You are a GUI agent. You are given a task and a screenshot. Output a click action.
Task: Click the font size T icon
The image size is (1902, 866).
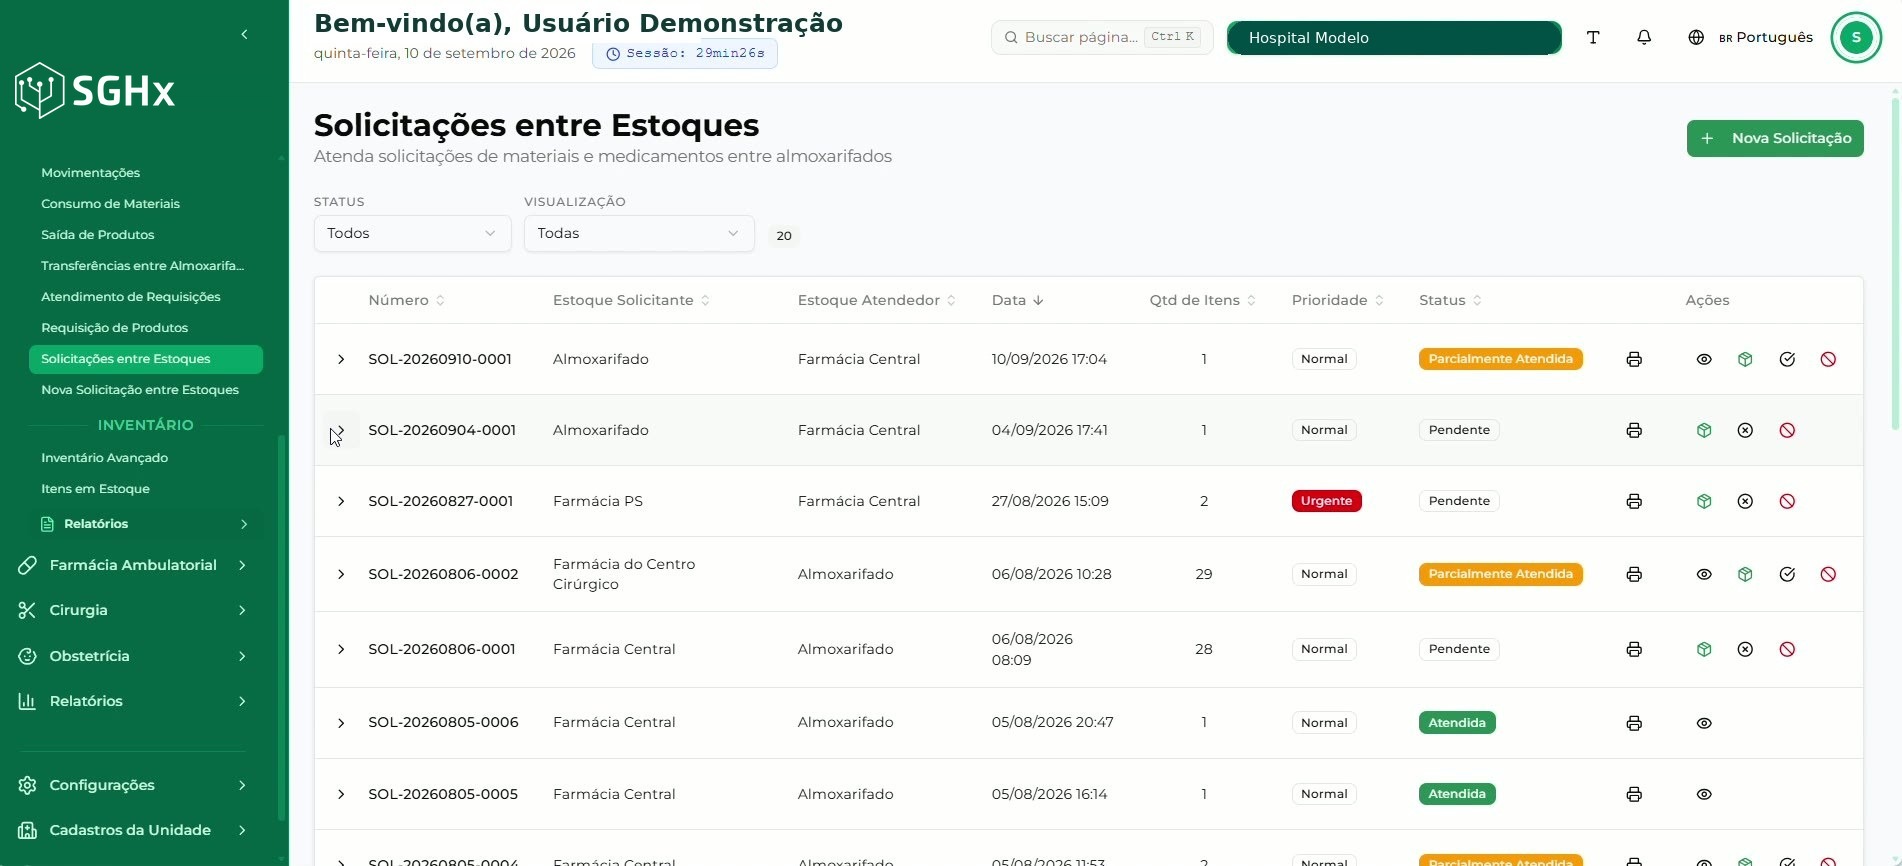[1593, 37]
